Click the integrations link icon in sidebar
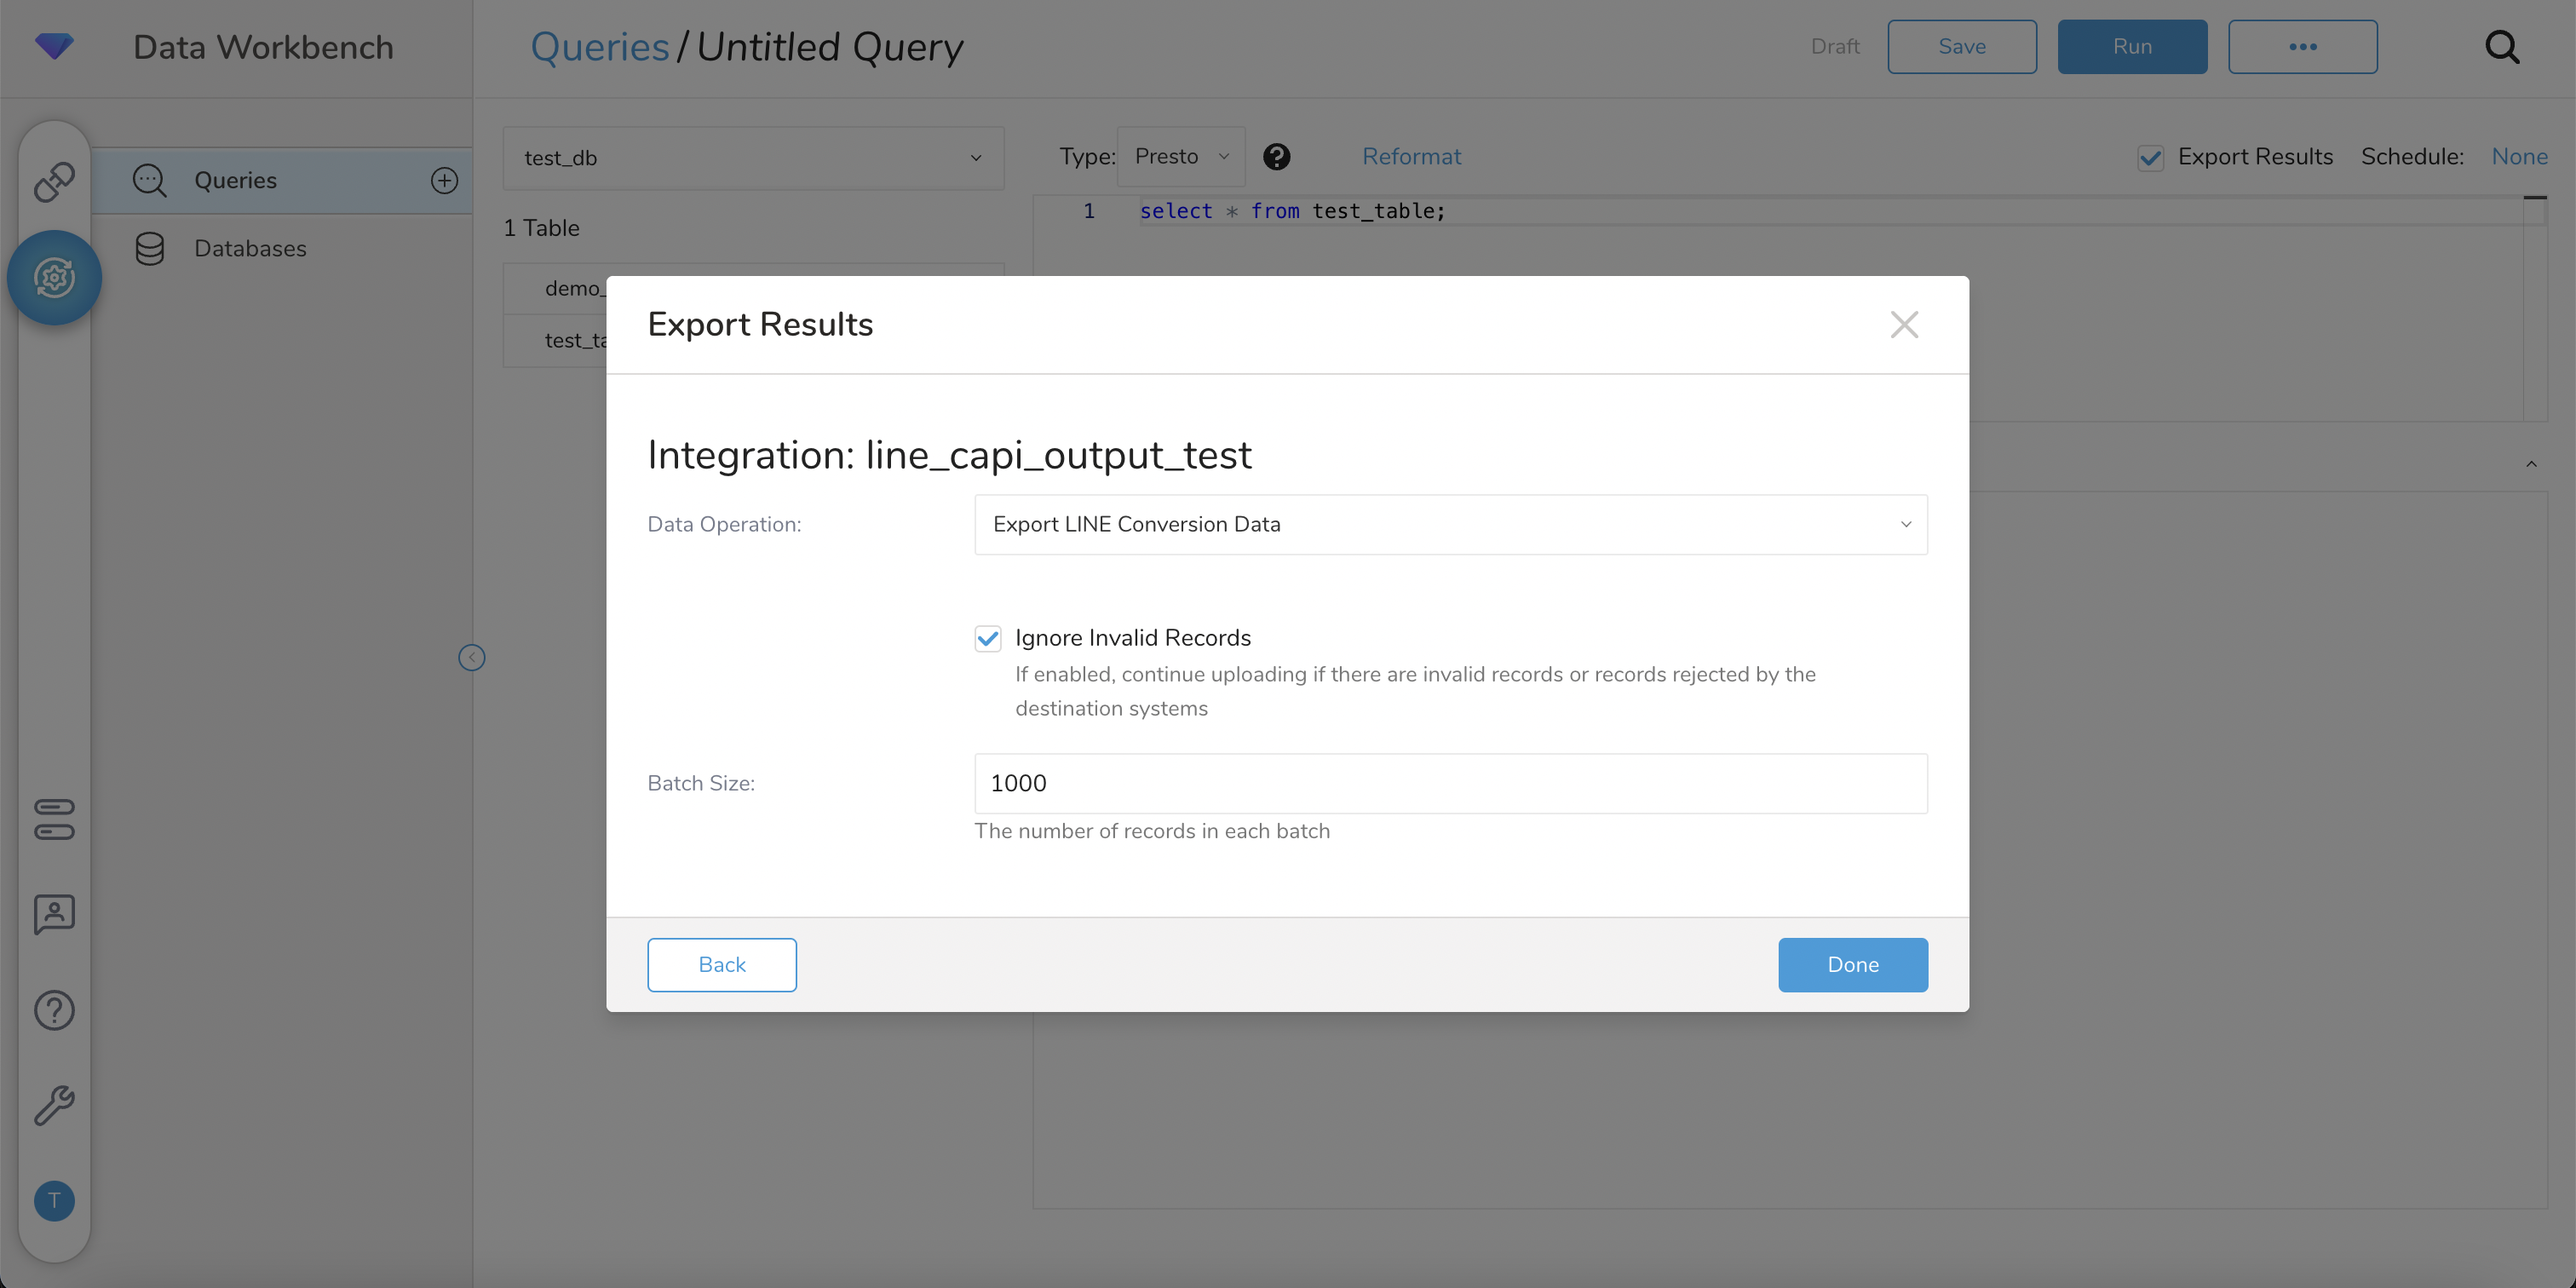The image size is (2576, 1288). click(54, 182)
